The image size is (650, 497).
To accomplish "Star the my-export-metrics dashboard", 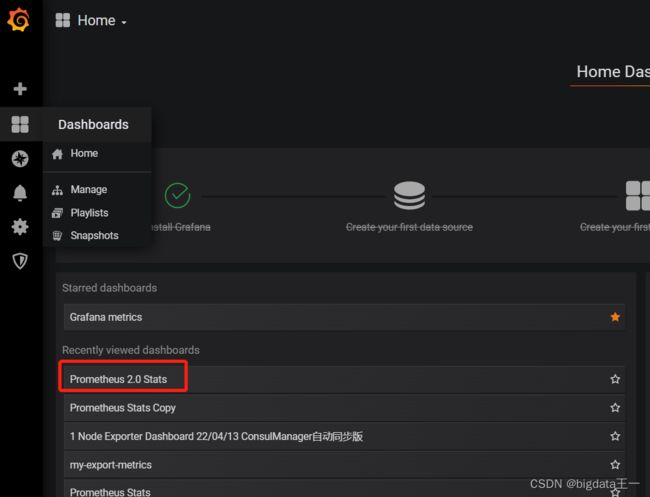I will pos(615,465).
